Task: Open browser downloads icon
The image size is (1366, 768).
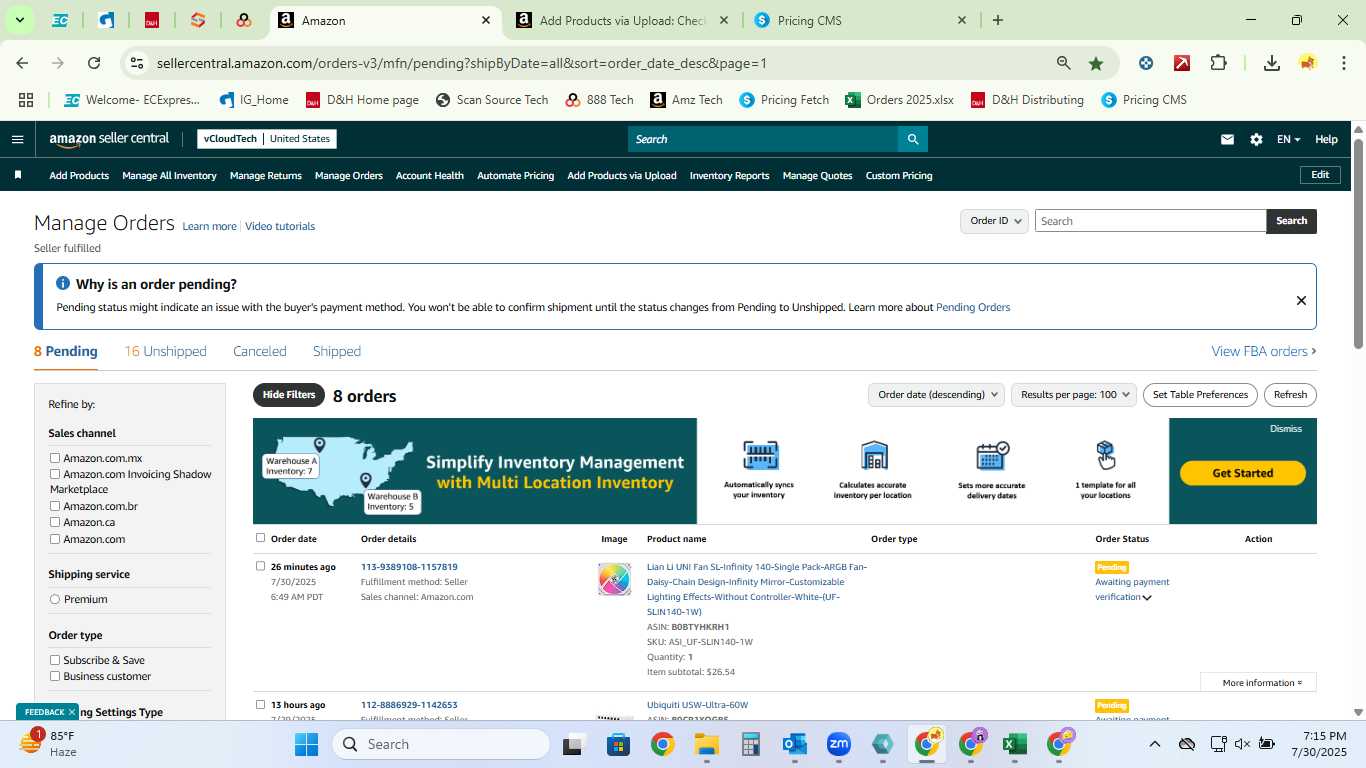Action: [x=1272, y=63]
